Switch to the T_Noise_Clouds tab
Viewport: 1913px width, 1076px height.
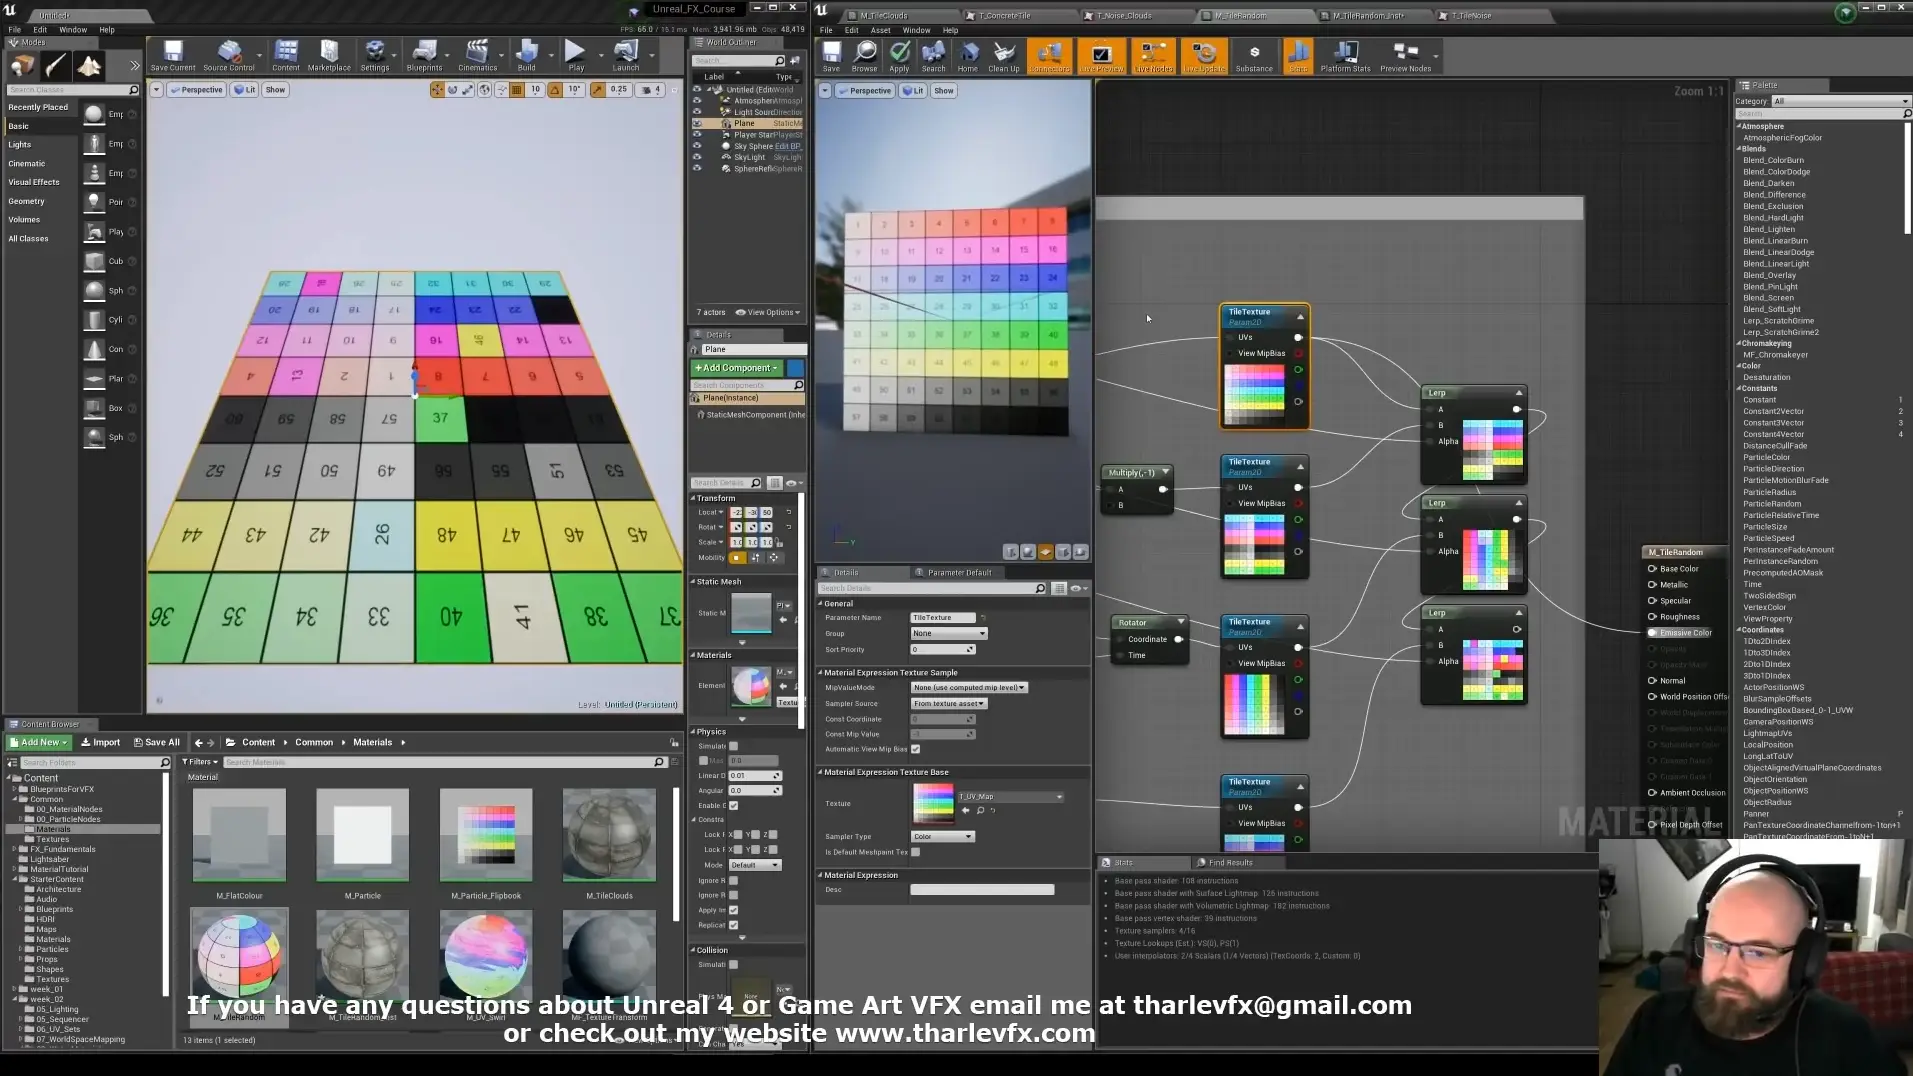pyautogui.click(x=1125, y=16)
